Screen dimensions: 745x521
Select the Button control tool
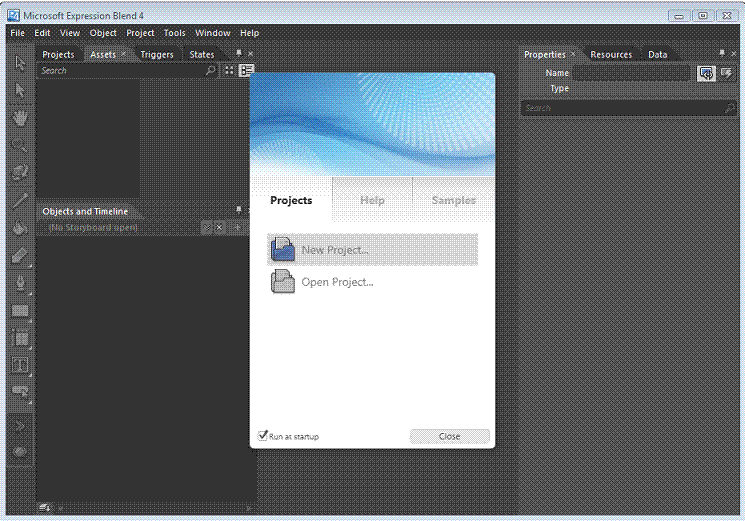pyautogui.click(x=20, y=392)
